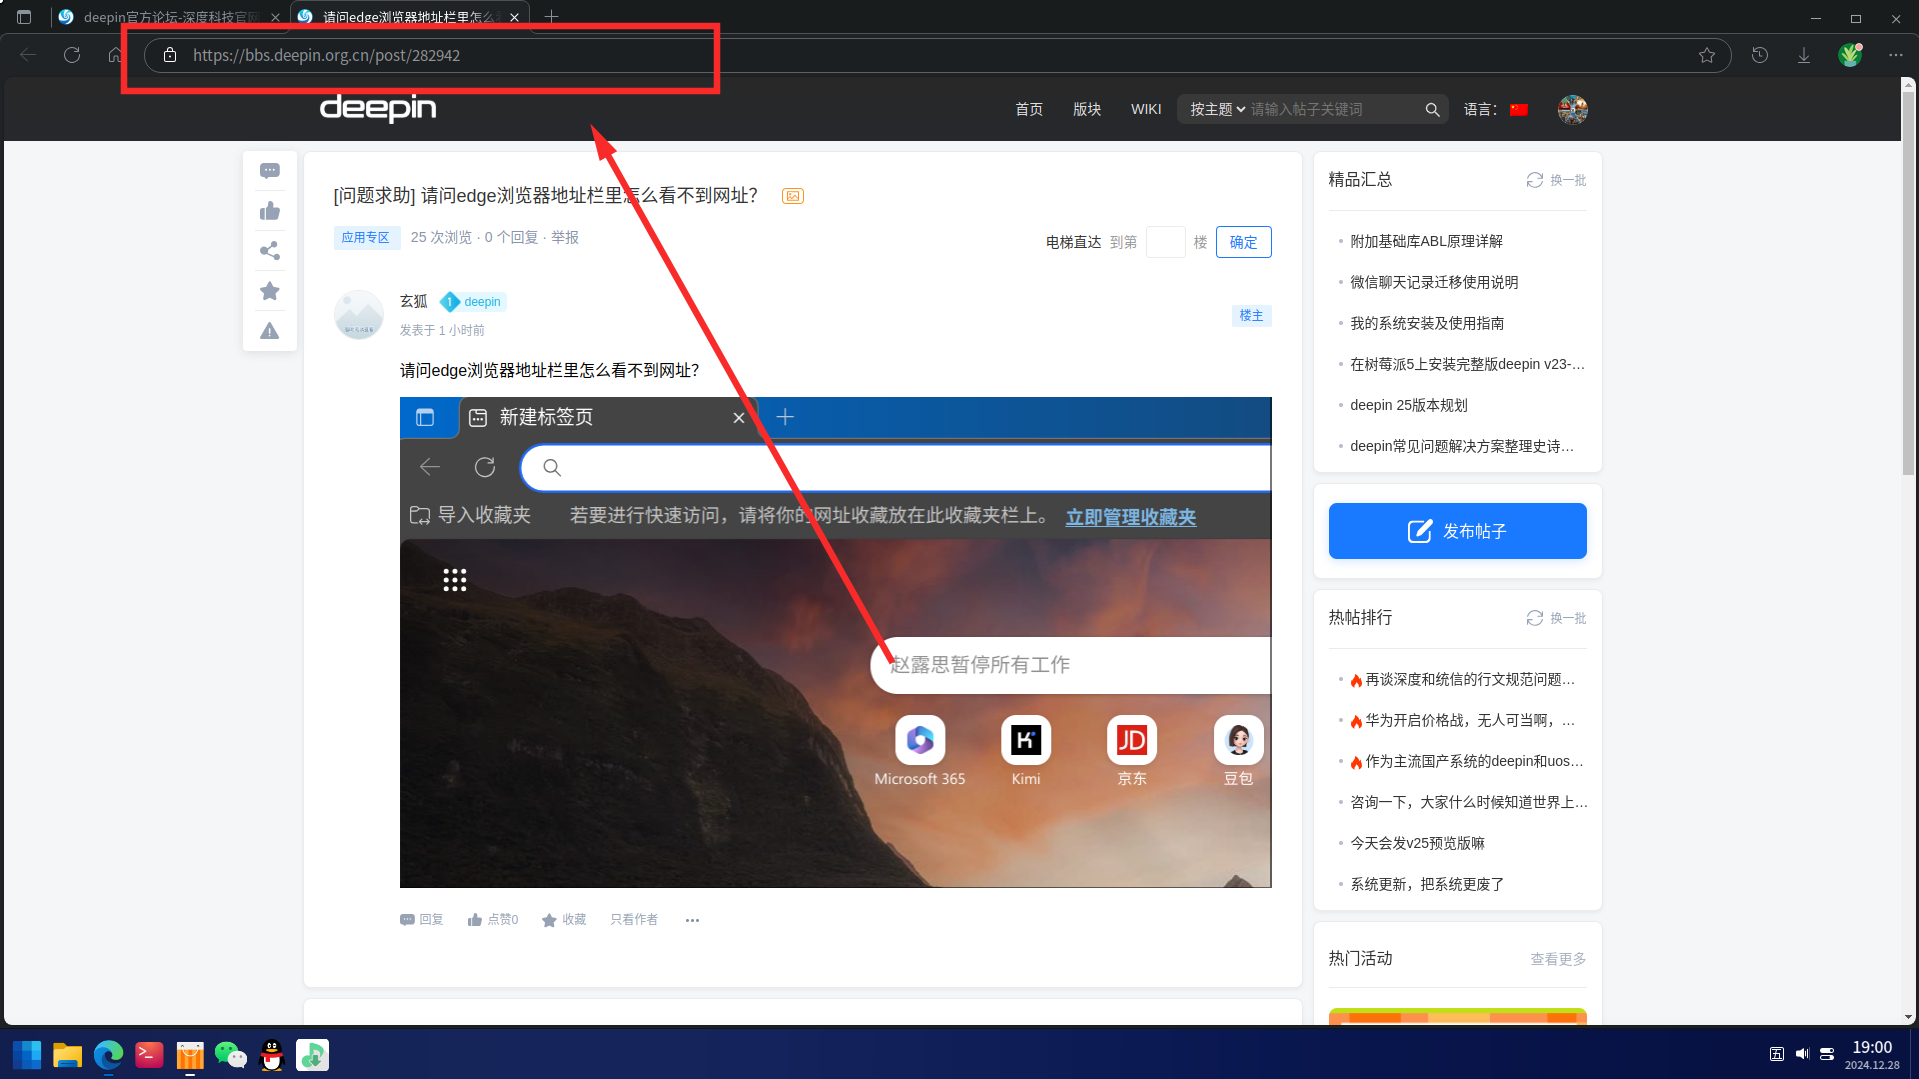This screenshot has width=1919, height=1079.
Task: Click the deepin logo
Action: point(378,108)
